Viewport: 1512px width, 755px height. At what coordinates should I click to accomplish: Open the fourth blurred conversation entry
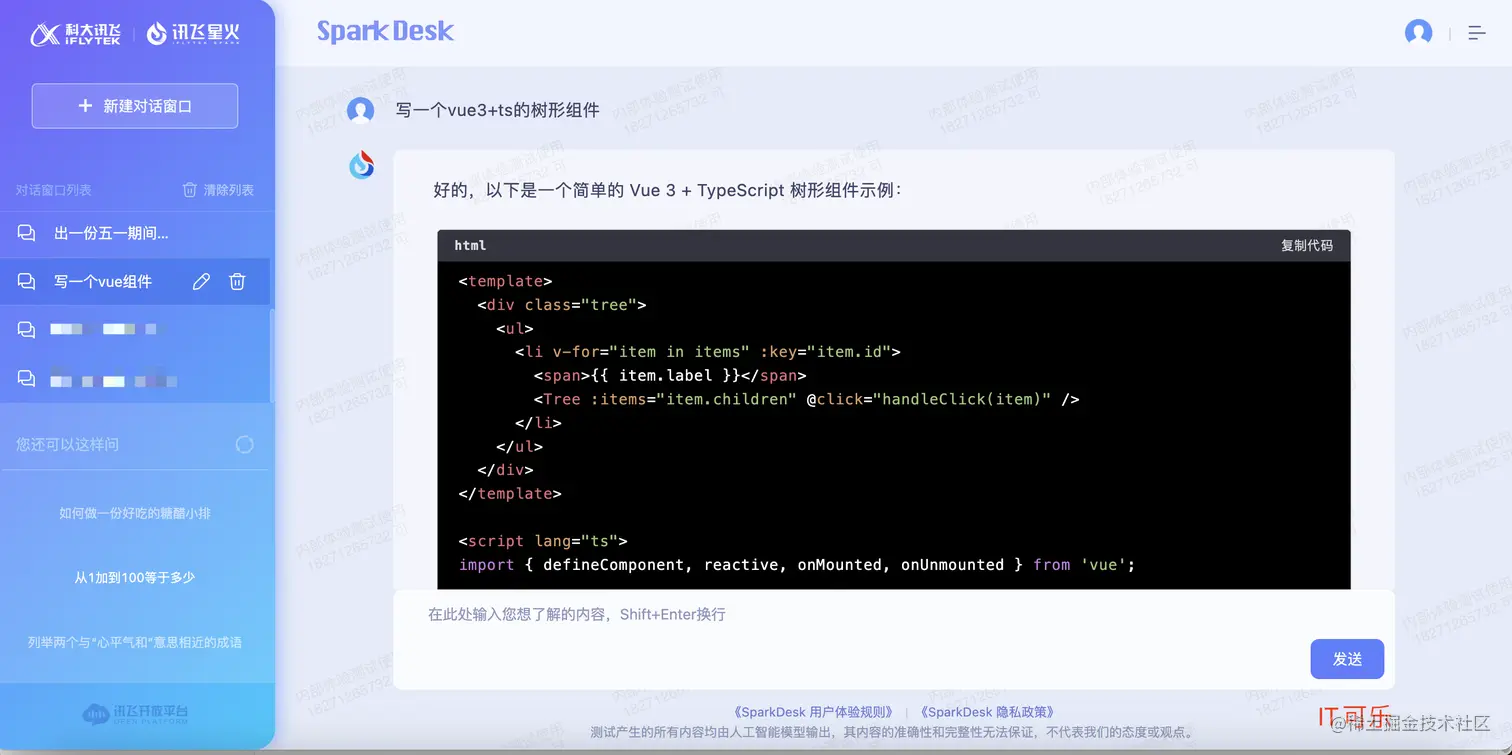point(135,379)
